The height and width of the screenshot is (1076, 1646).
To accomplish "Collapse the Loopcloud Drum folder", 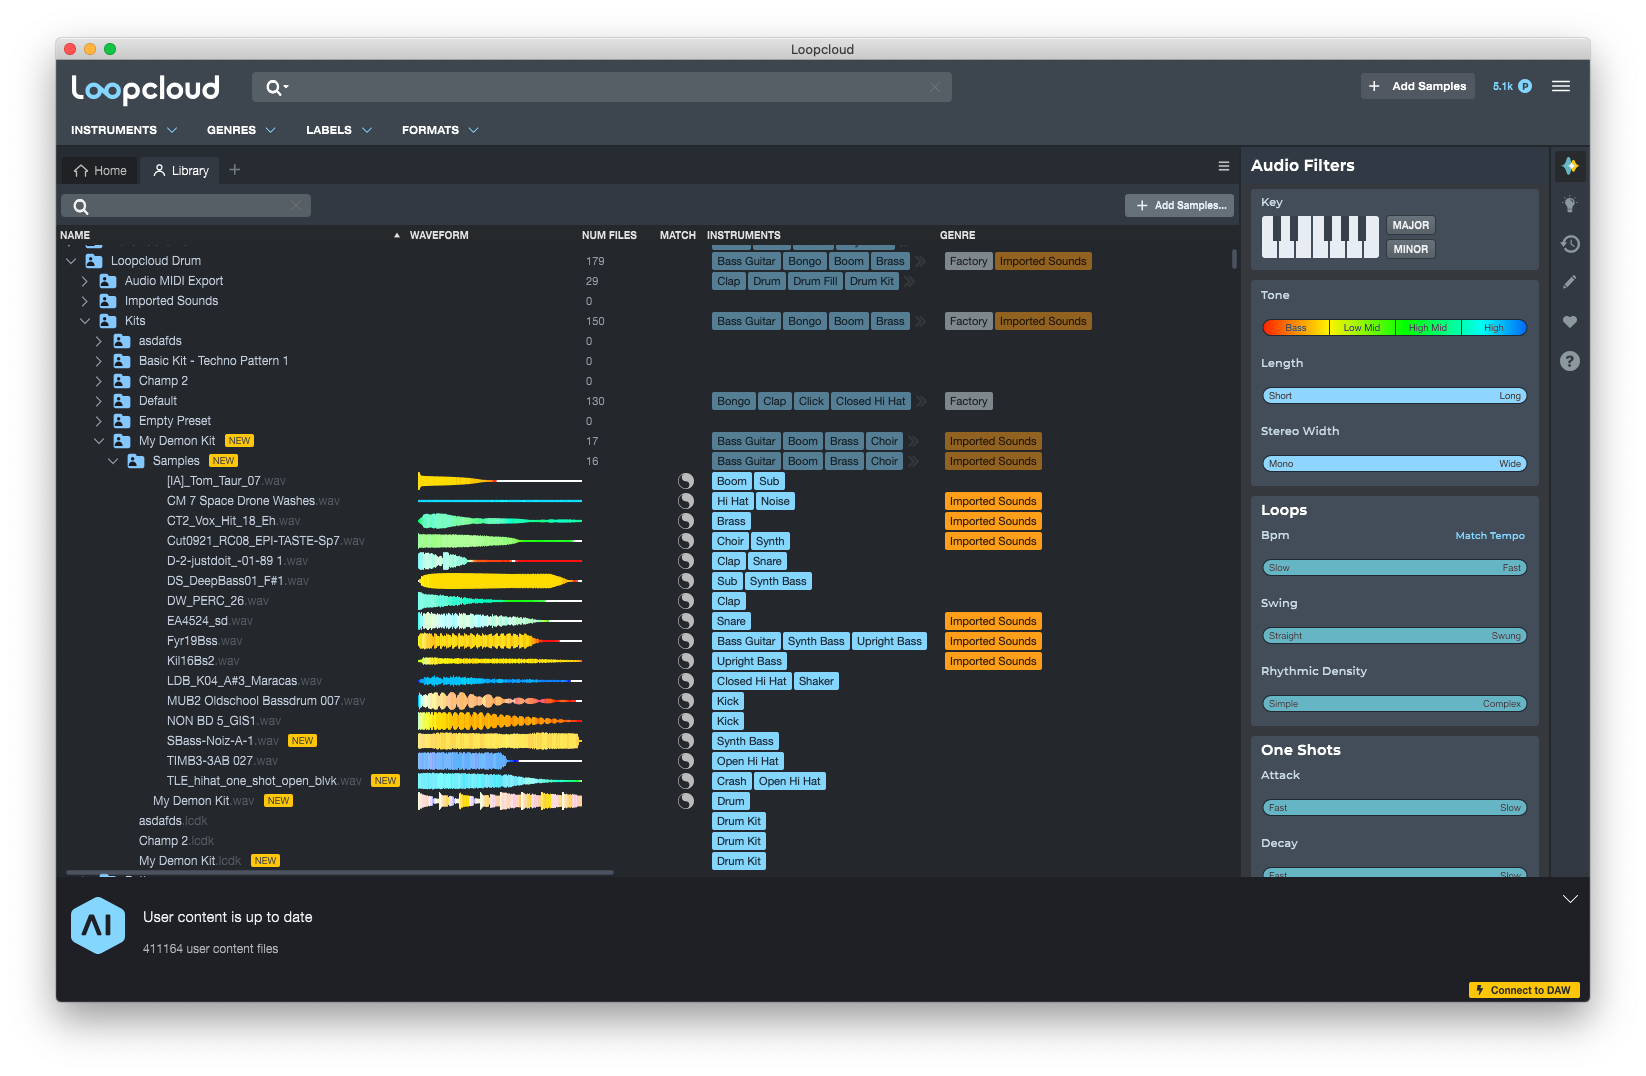I will click(x=71, y=261).
